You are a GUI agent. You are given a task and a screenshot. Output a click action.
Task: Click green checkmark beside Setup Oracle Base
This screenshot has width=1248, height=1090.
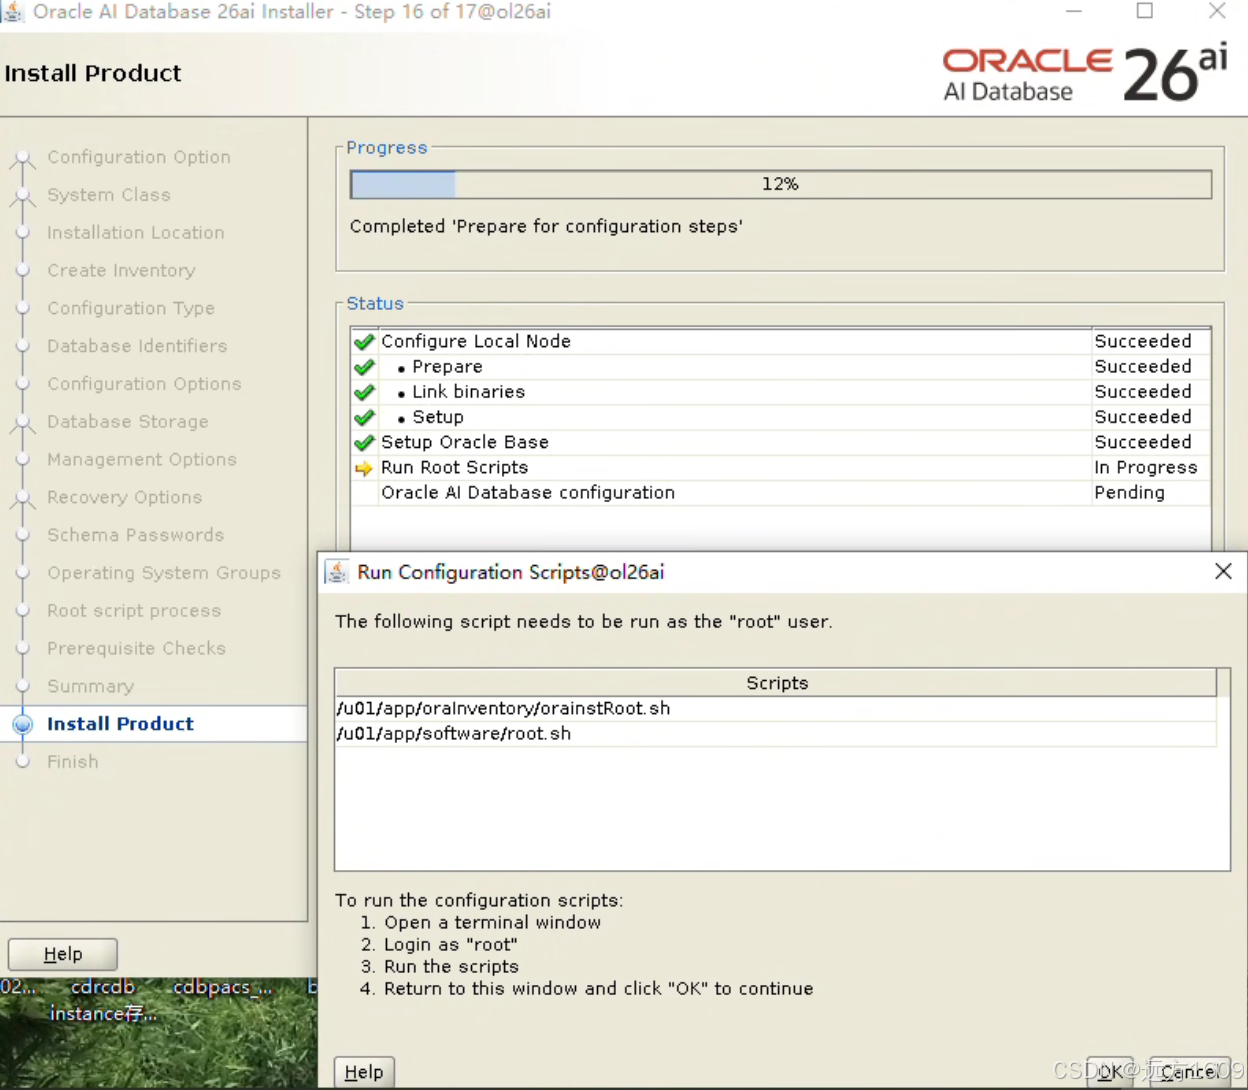[364, 442]
